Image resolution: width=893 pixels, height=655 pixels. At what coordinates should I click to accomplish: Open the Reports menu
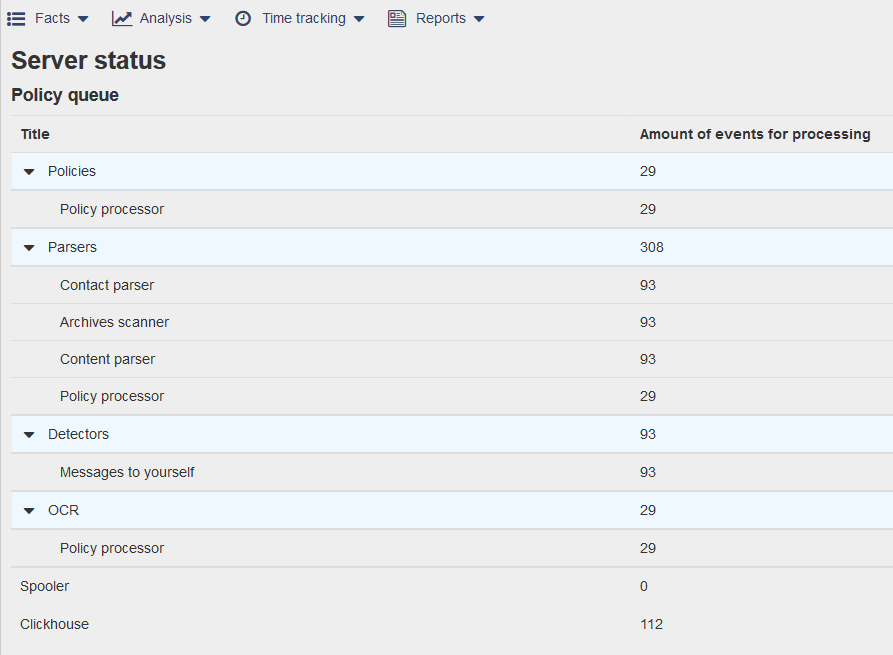coord(441,18)
